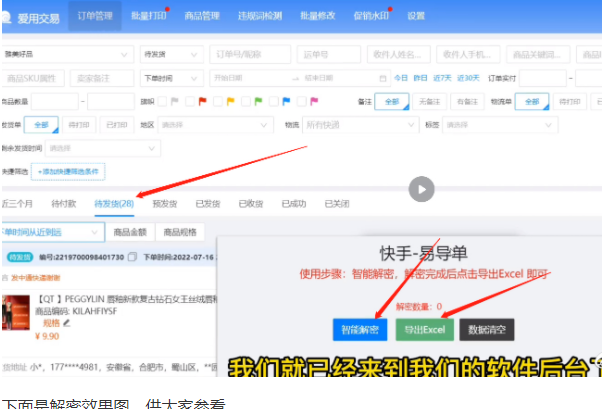Viewport: 602px width, 409px height.
Task: Open the 批量打印 menu
Action: click(149, 16)
